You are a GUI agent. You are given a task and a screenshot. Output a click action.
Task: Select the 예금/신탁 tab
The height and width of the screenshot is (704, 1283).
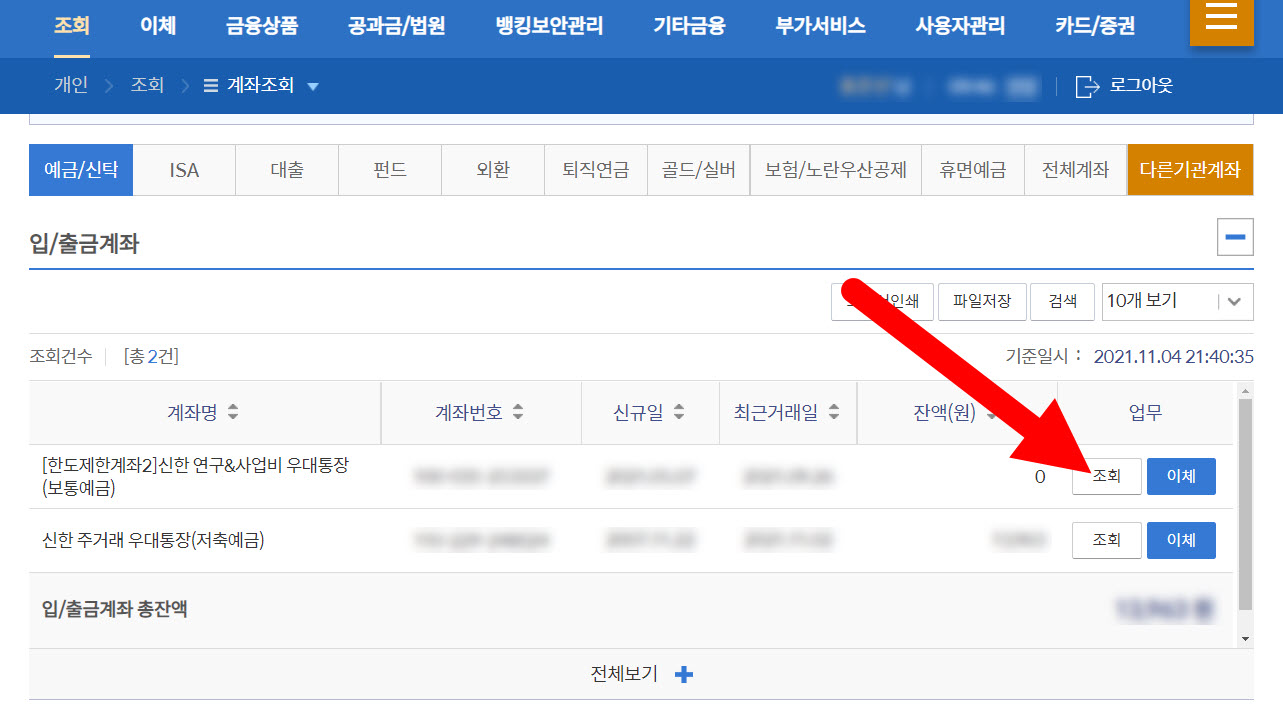pyautogui.click(x=81, y=170)
